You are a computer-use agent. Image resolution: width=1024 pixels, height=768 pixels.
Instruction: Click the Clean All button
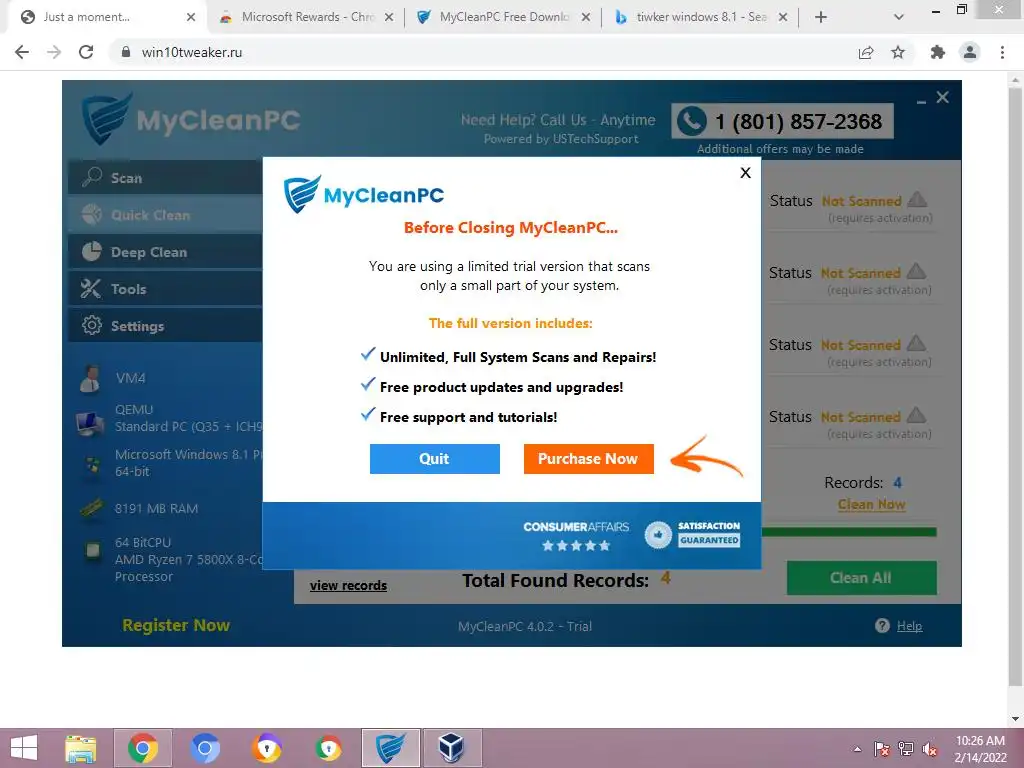(x=861, y=577)
